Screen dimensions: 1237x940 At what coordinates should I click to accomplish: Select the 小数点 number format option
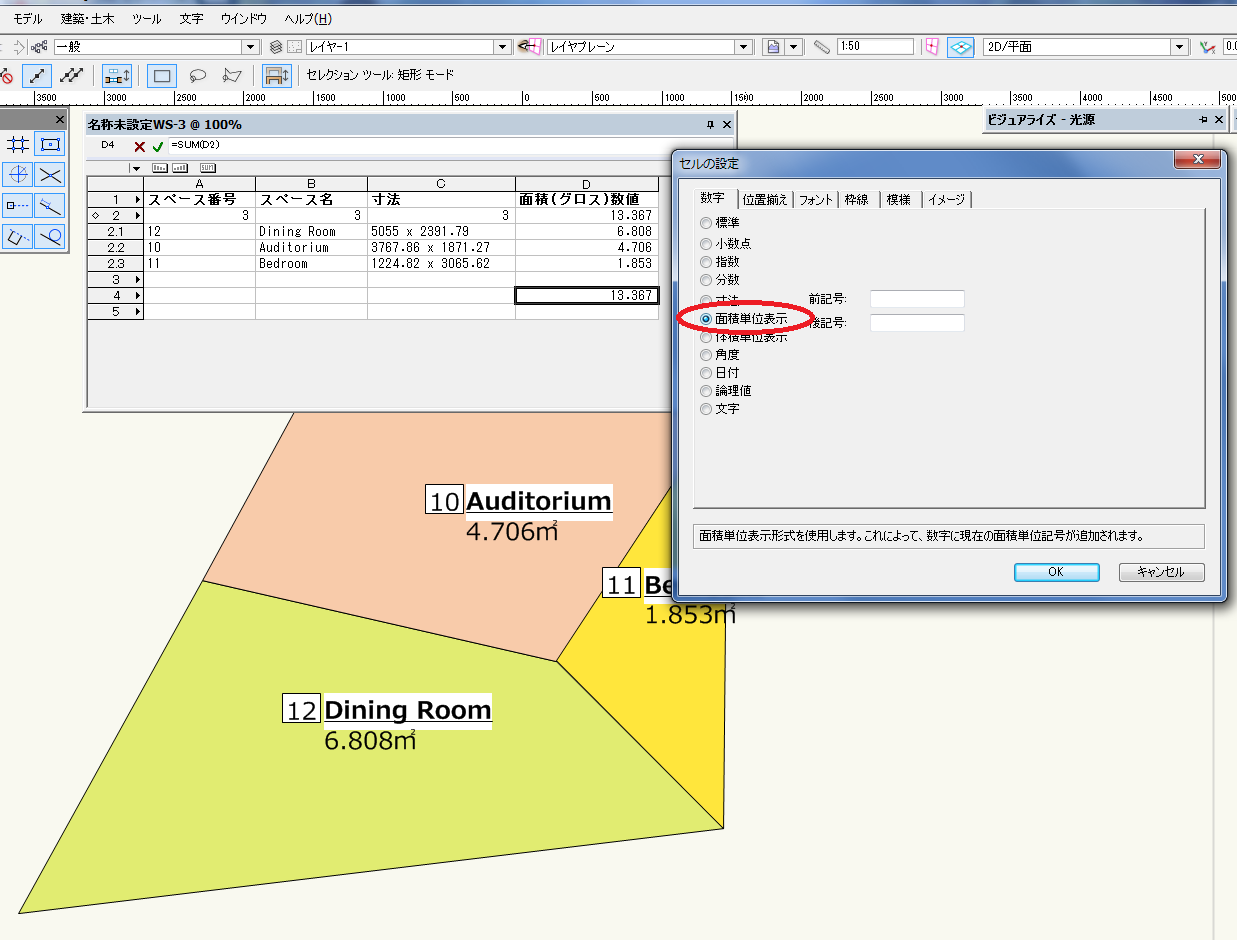point(707,244)
